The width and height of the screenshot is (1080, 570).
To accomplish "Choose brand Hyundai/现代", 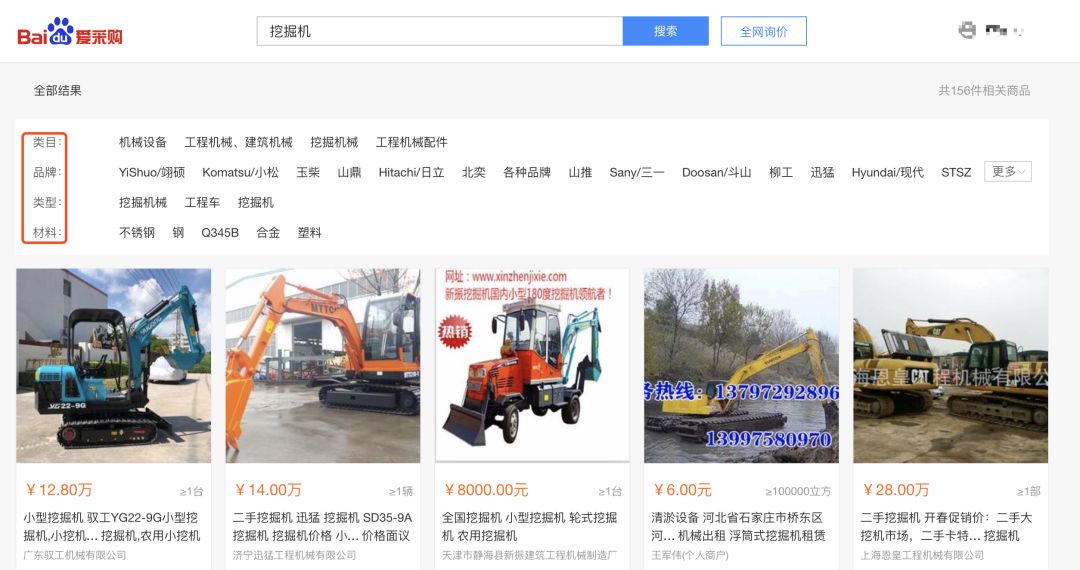I will click(887, 172).
